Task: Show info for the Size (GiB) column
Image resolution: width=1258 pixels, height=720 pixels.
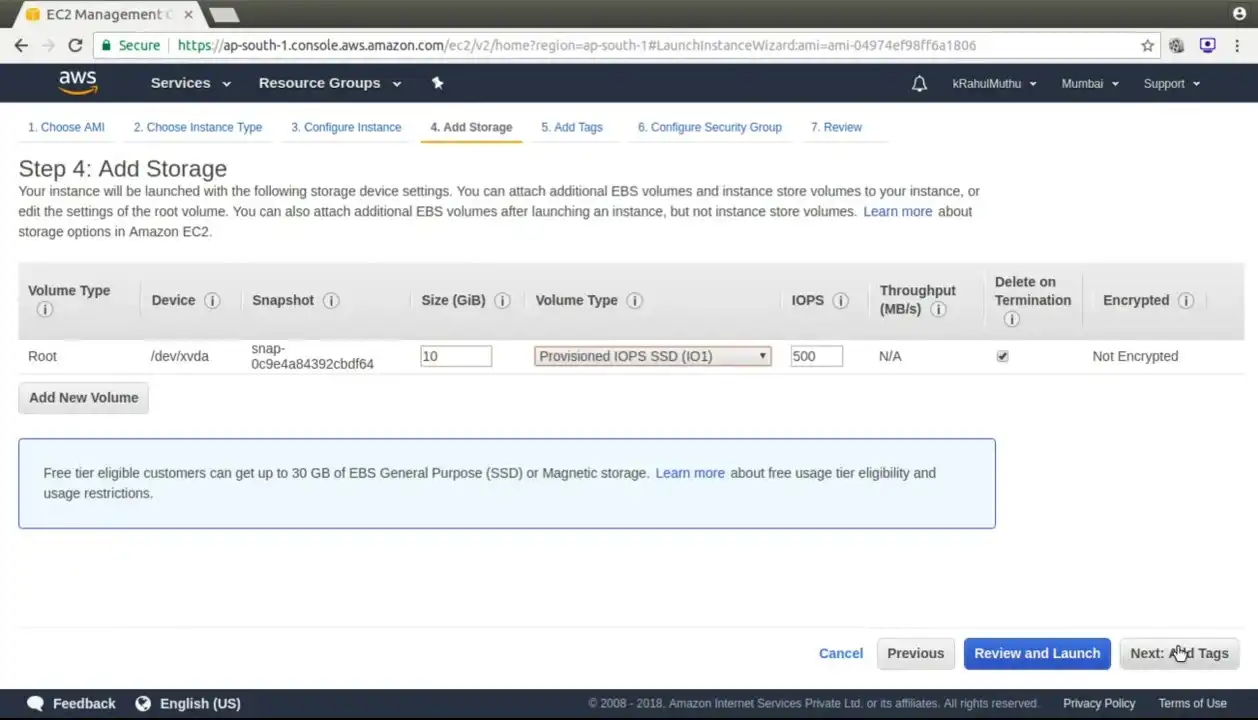Action: pyautogui.click(x=503, y=300)
